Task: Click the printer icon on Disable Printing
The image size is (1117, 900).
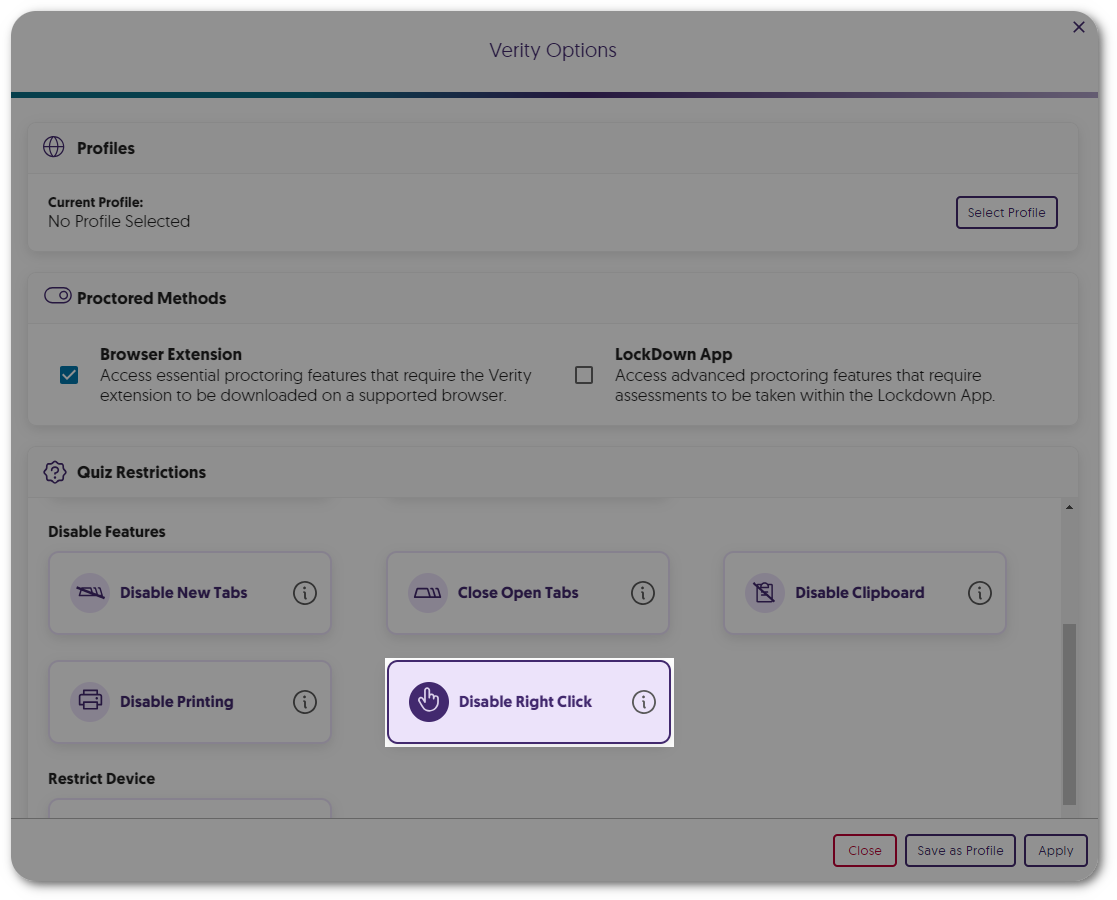Action: click(x=89, y=701)
